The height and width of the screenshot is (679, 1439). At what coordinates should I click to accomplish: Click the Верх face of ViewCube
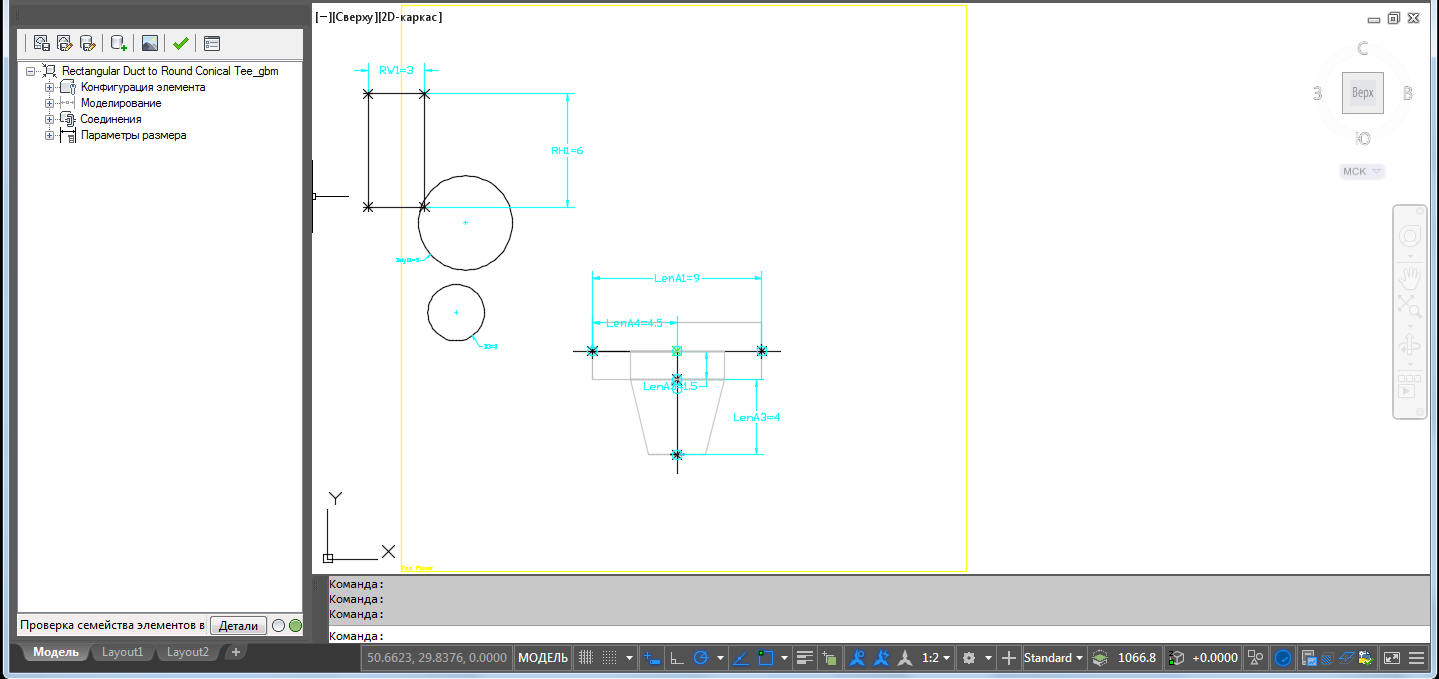tap(1363, 93)
